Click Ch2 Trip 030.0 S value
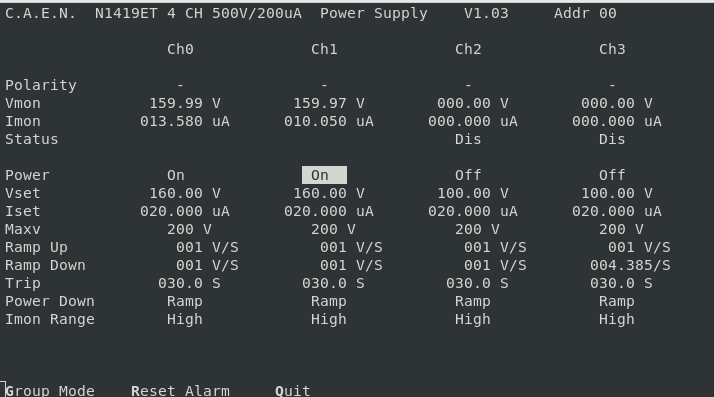This screenshot has width=714, height=397. click(x=477, y=283)
